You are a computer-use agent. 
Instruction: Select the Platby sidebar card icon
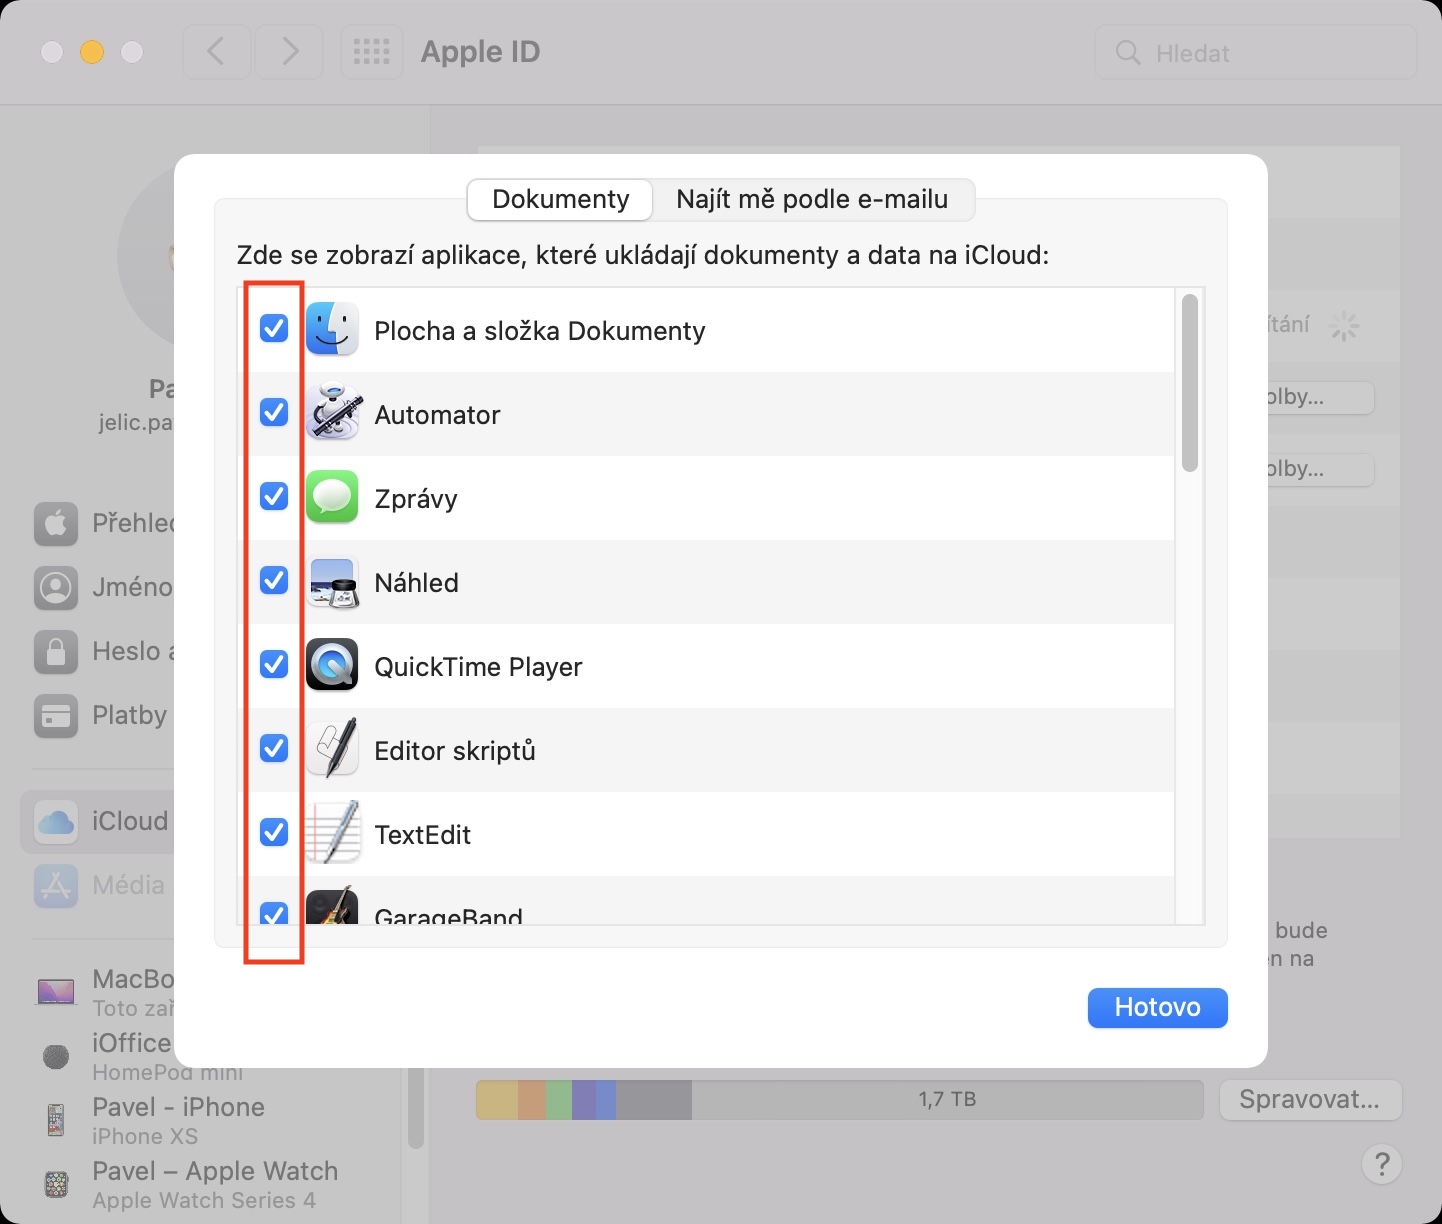coord(56,715)
